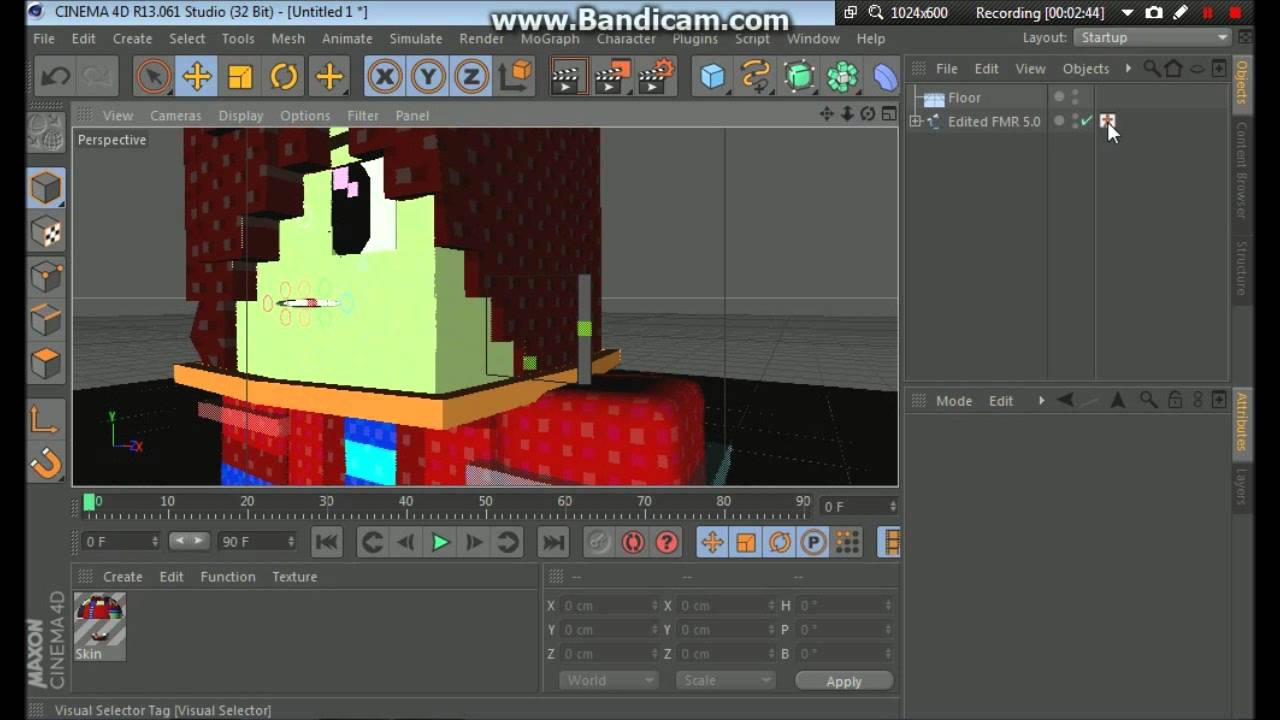Toggle snapping magnet icon
This screenshot has height=720, width=1280.
click(x=45, y=463)
